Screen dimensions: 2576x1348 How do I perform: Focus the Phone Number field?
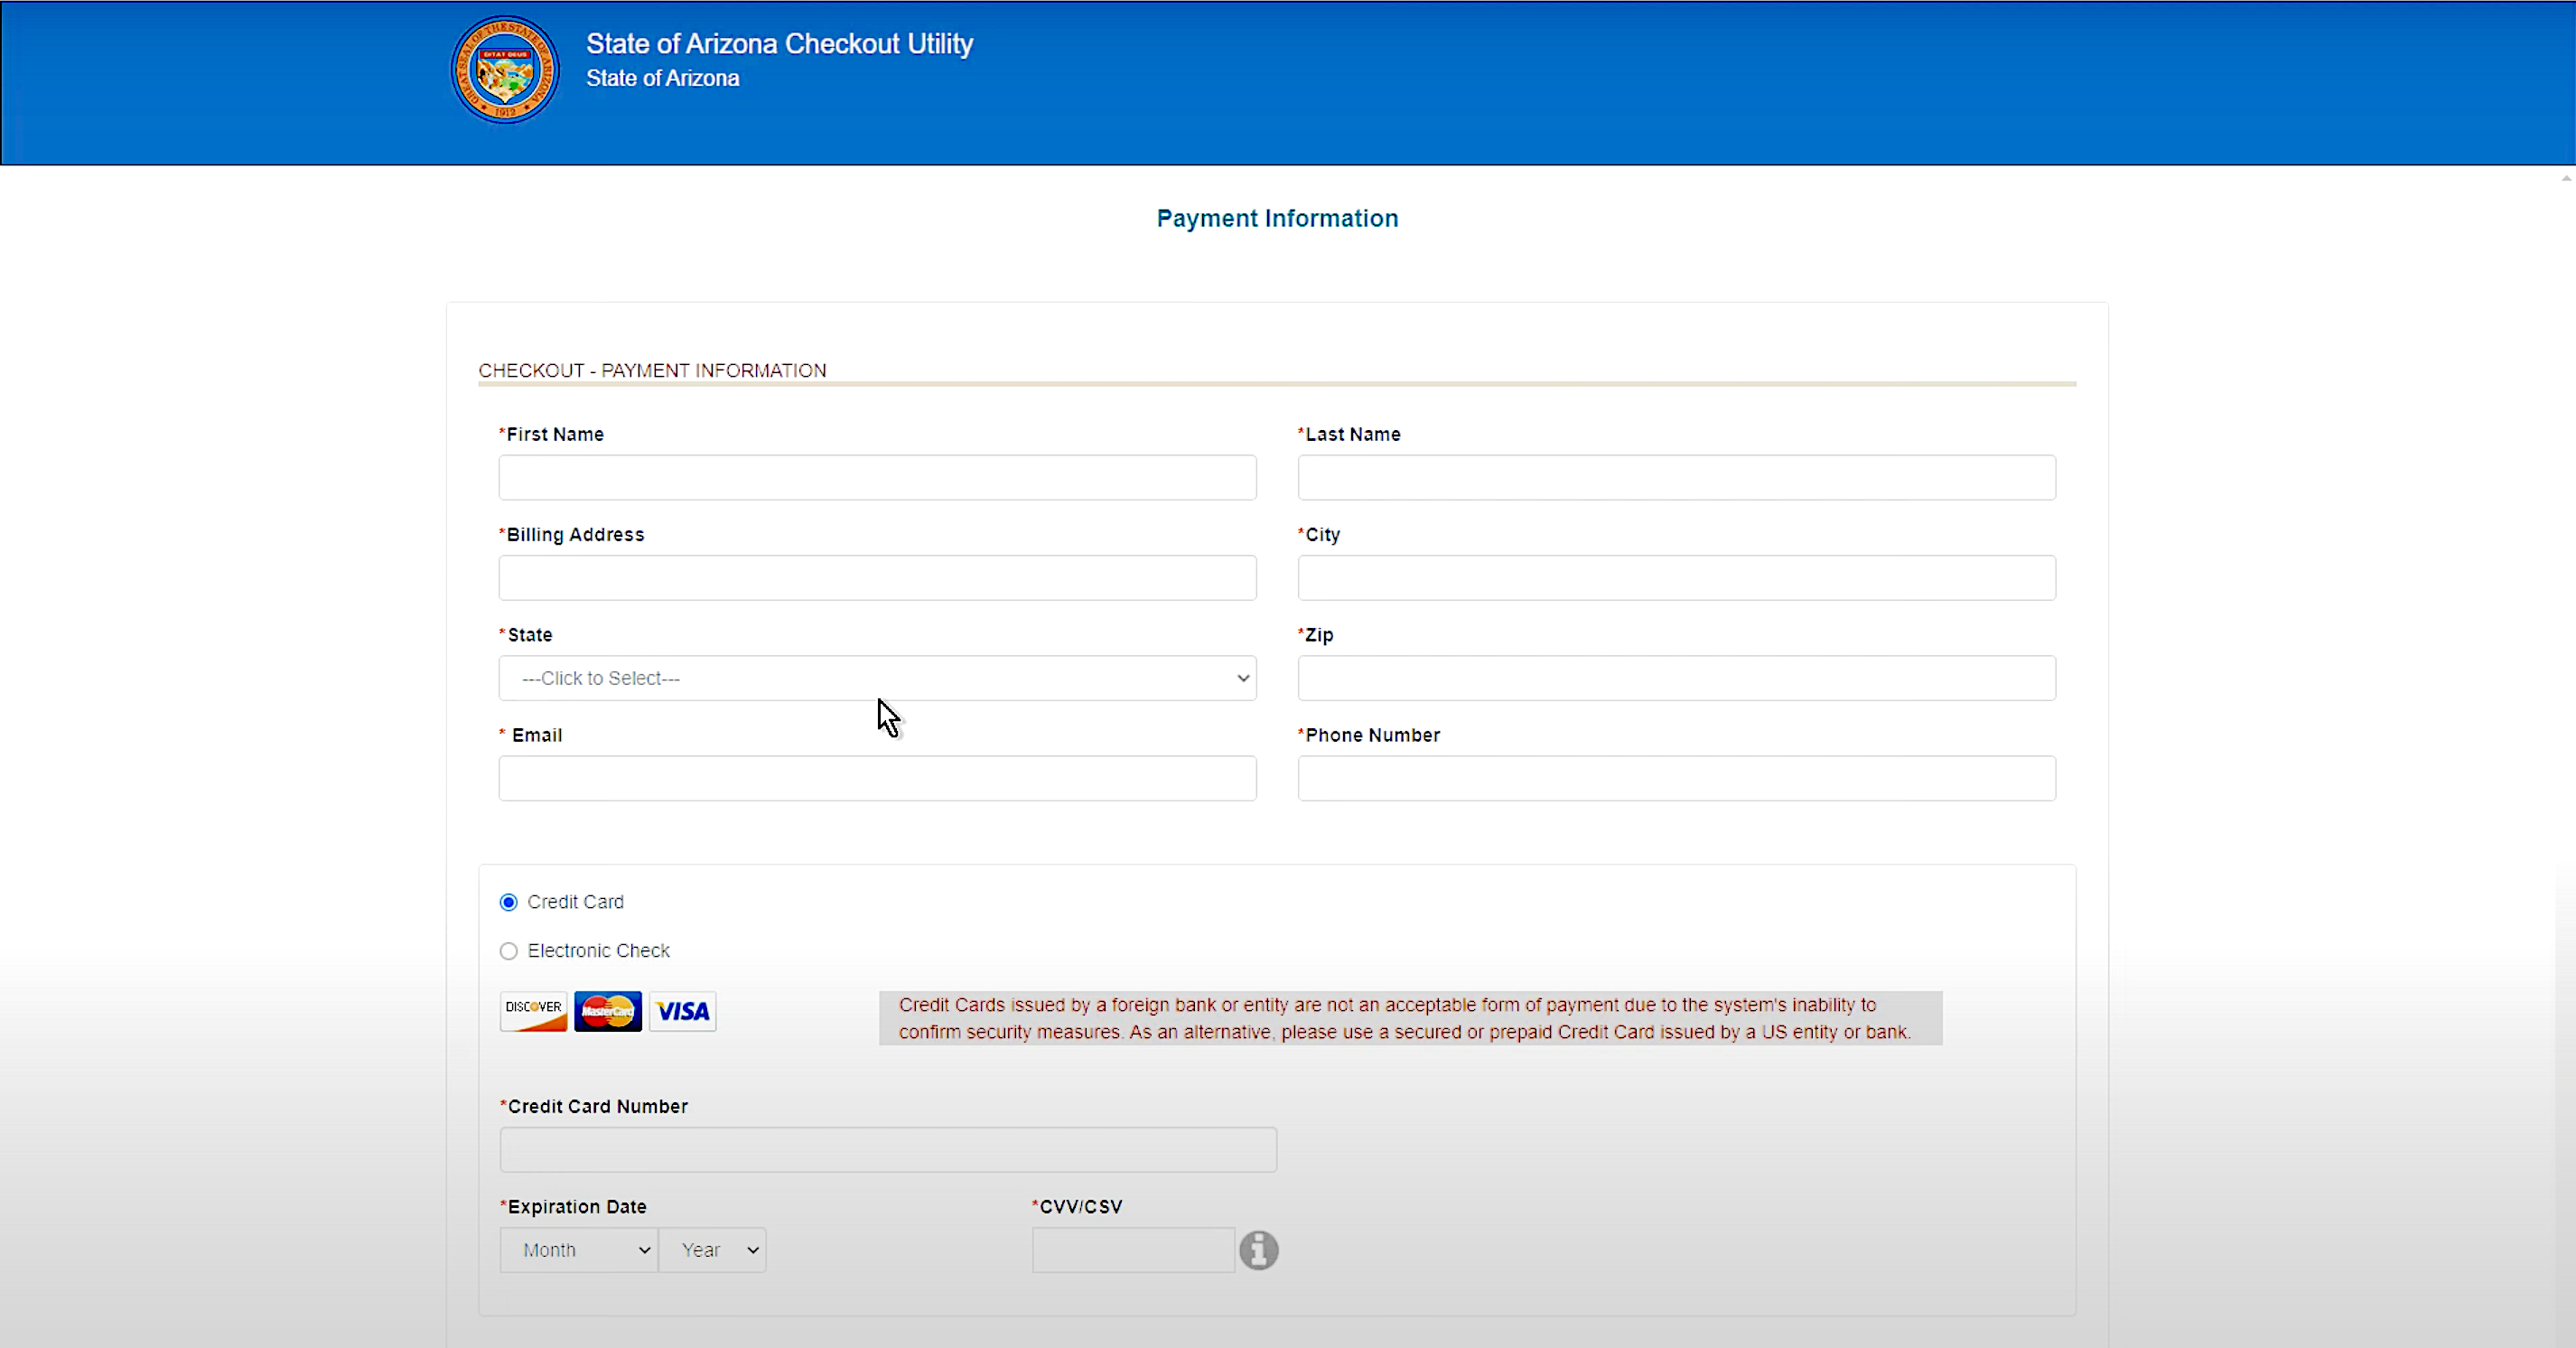(1676, 778)
